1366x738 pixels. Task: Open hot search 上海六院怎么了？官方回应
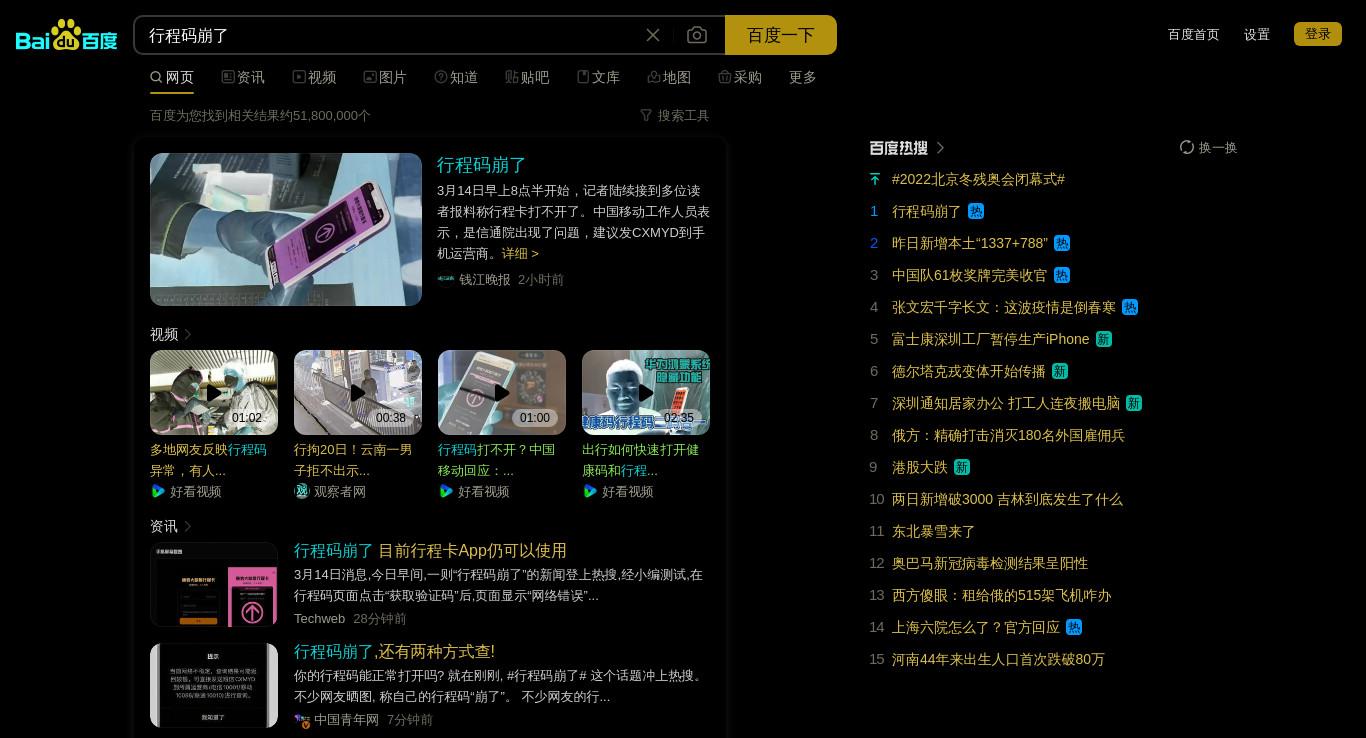[976, 627]
